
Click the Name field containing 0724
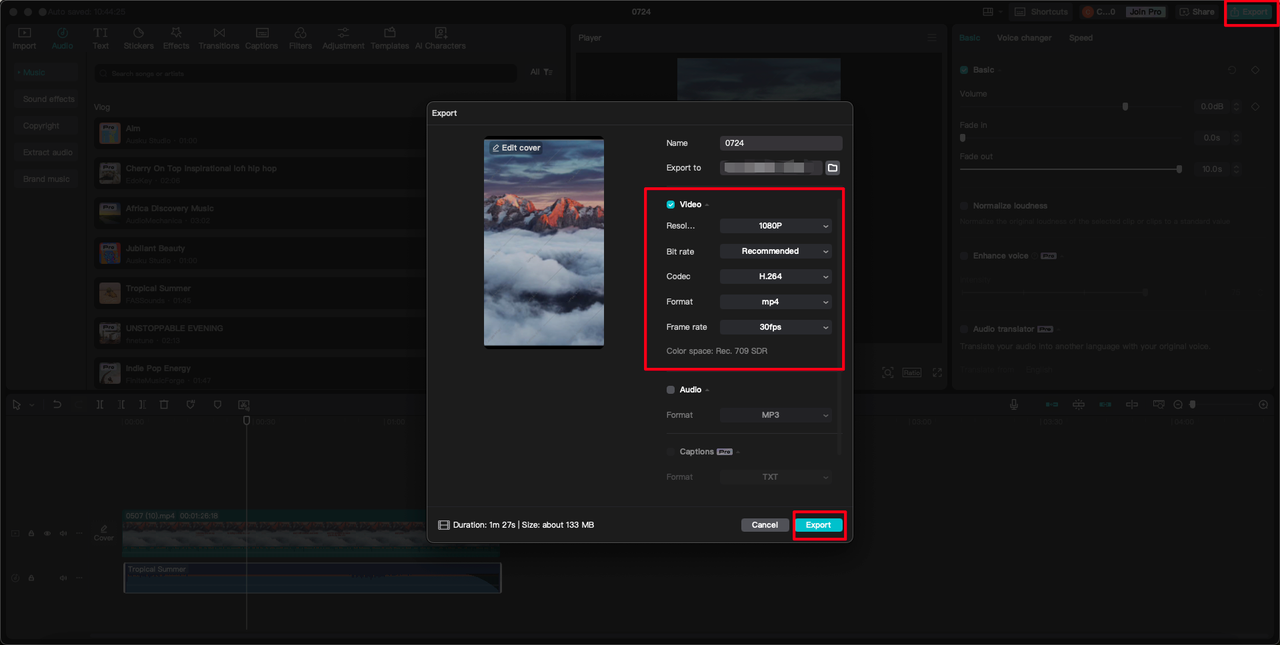(x=781, y=143)
